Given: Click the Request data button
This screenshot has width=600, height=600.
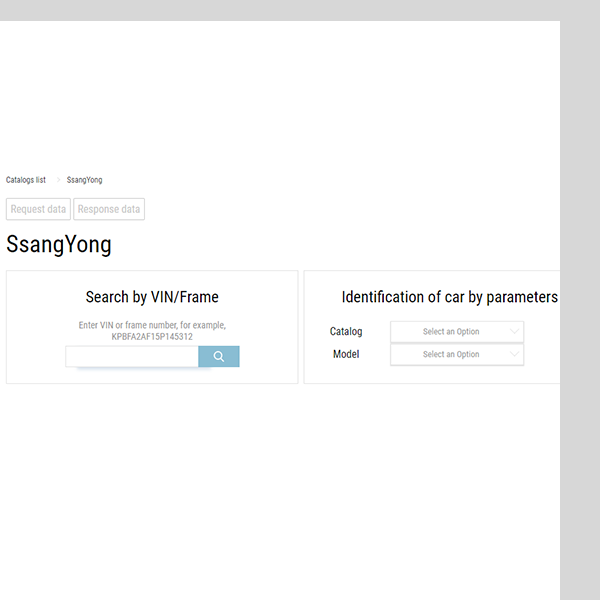Looking at the screenshot, I should pyautogui.click(x=38, y=209).
